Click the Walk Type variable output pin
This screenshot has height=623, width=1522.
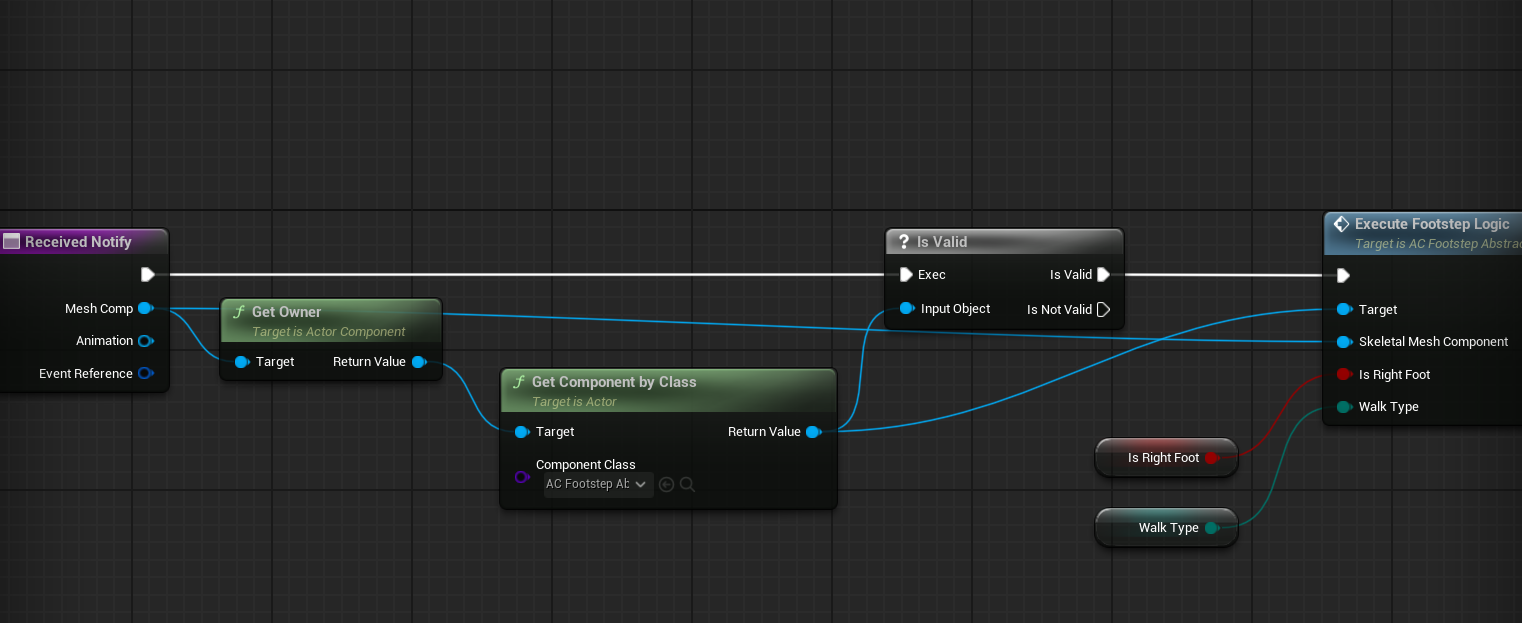[1212, 528]
